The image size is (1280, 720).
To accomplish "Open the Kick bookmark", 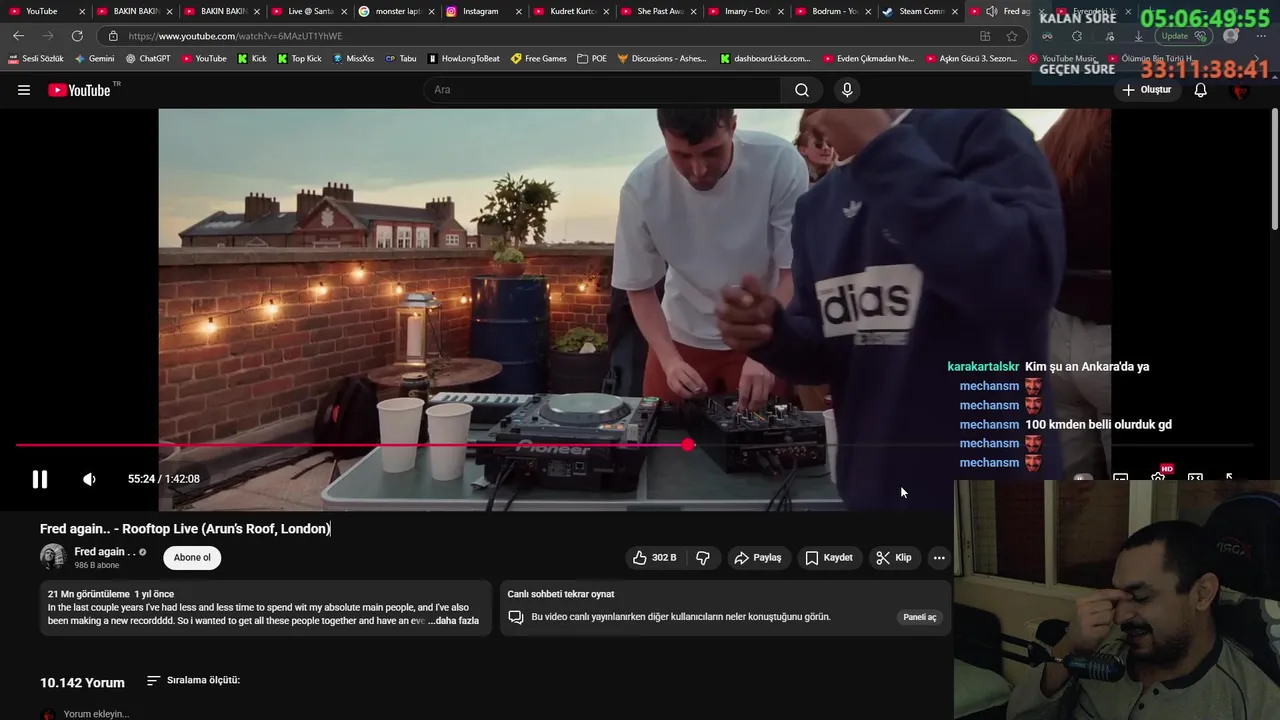I will pyautogui.click(x=251, y=59).
